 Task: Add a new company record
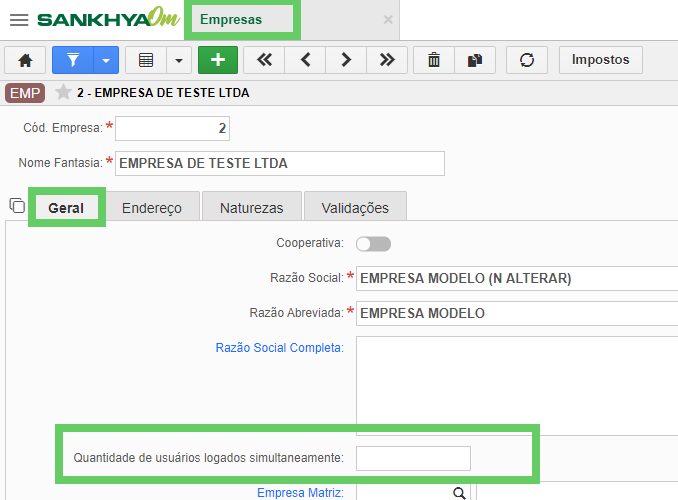218,60
